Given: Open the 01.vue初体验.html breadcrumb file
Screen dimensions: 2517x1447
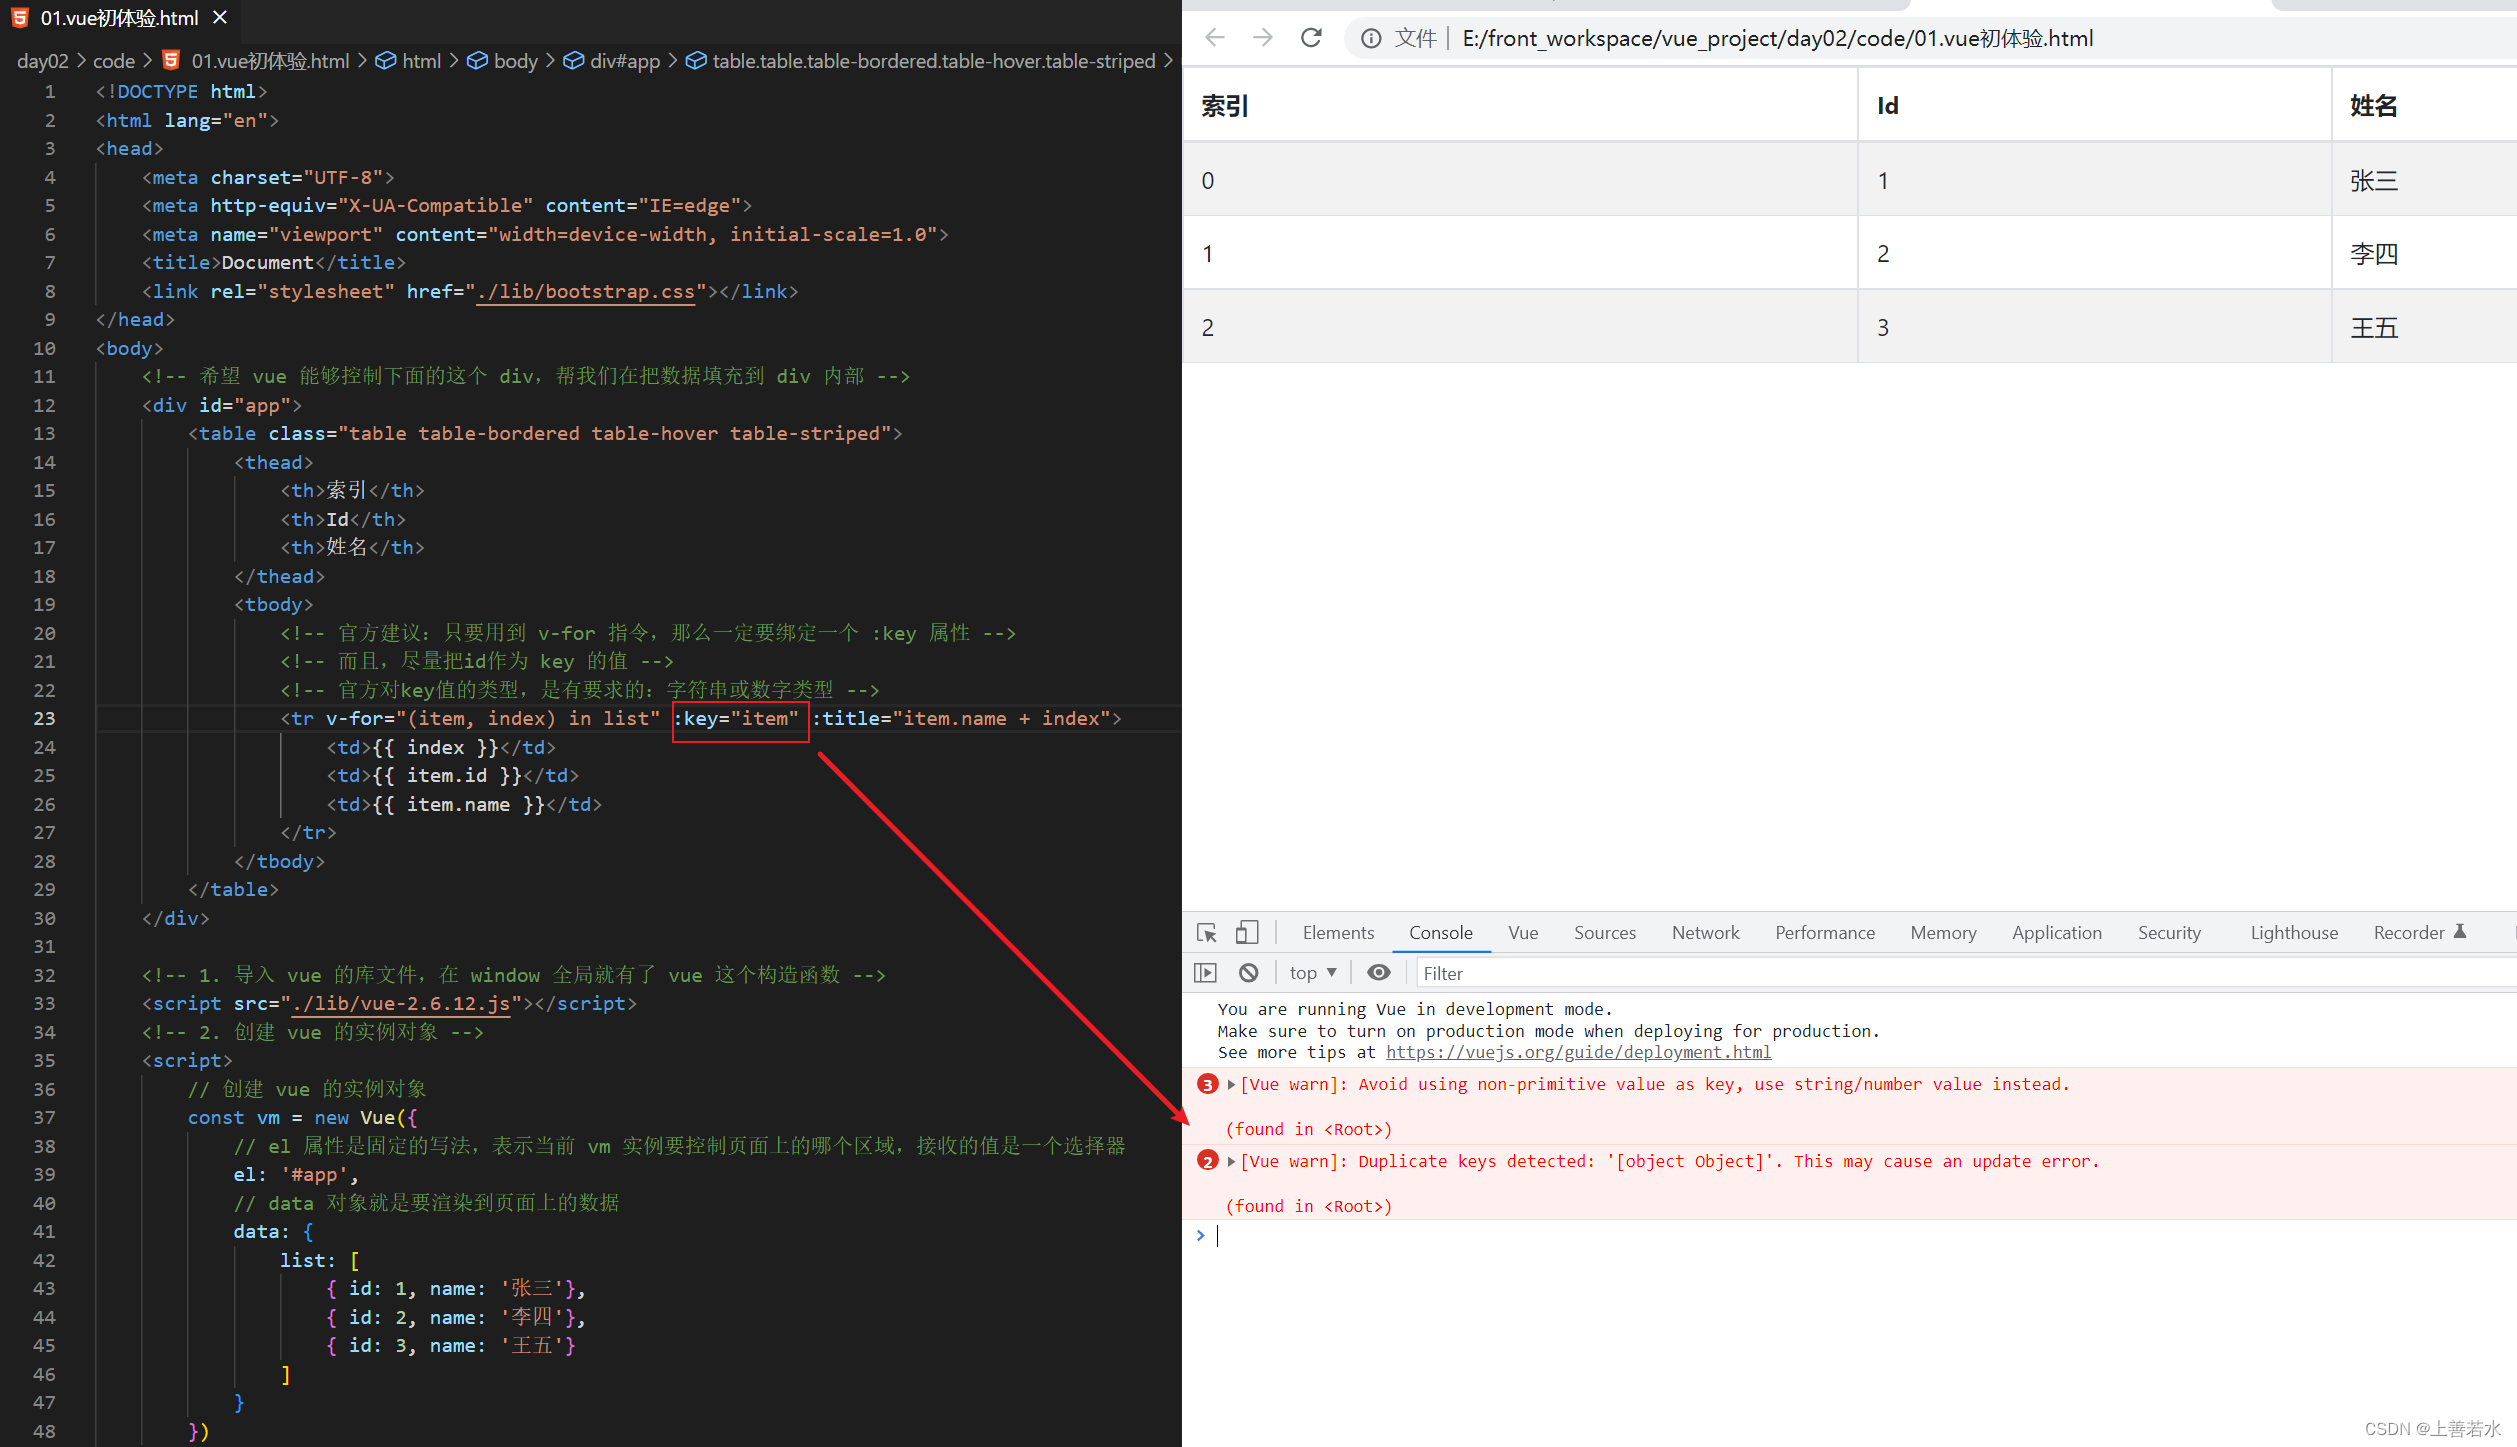Looking at the screenshot, I should [270, 61].
